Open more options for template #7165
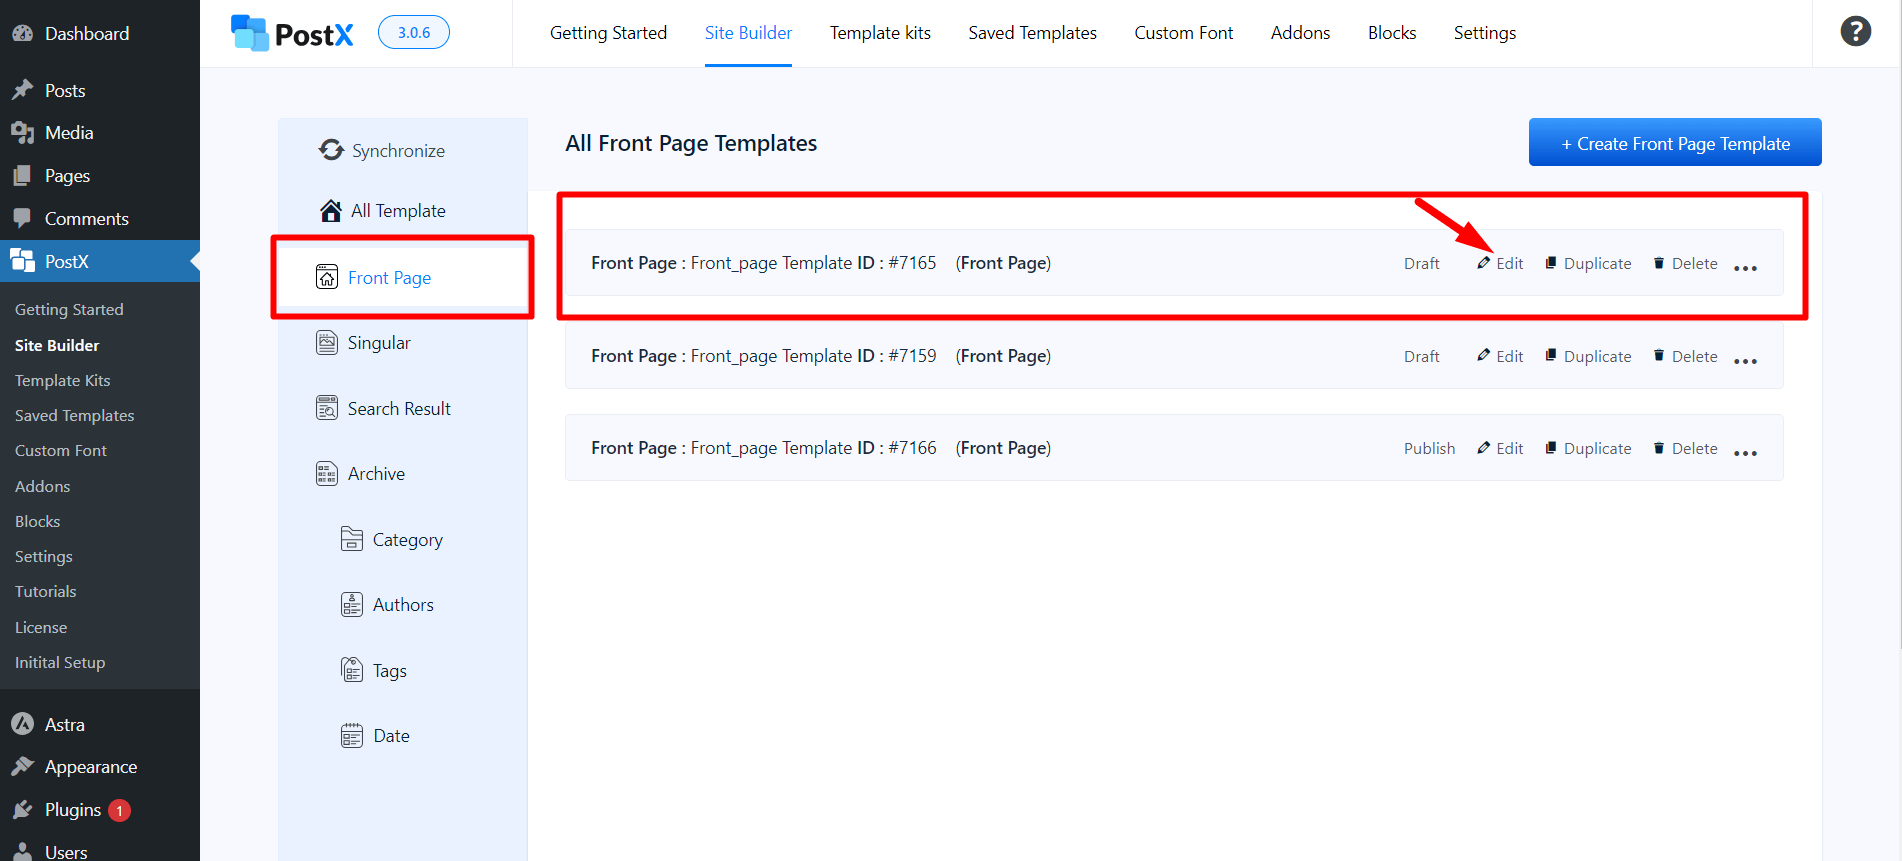 1745,268
